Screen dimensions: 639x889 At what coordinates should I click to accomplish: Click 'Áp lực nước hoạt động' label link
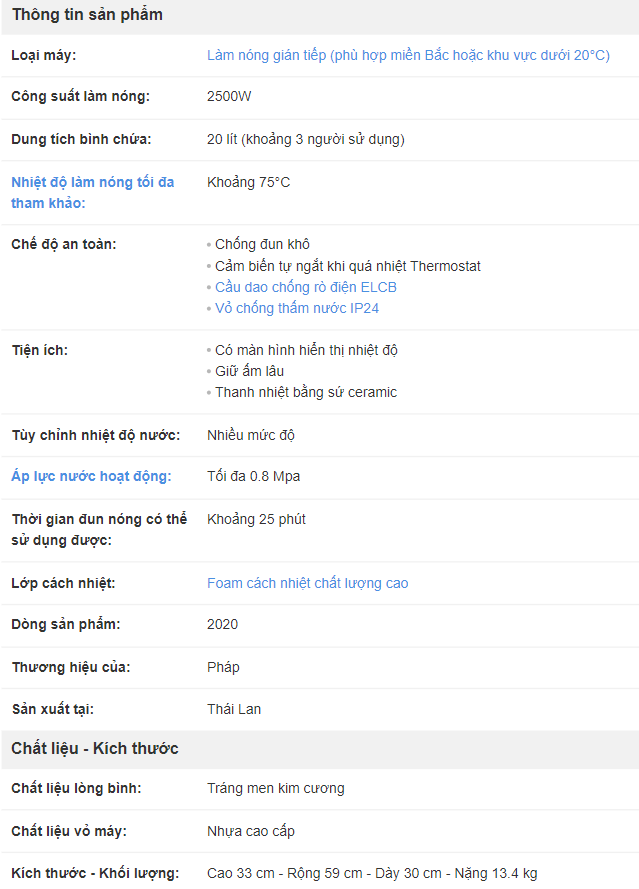91,476
